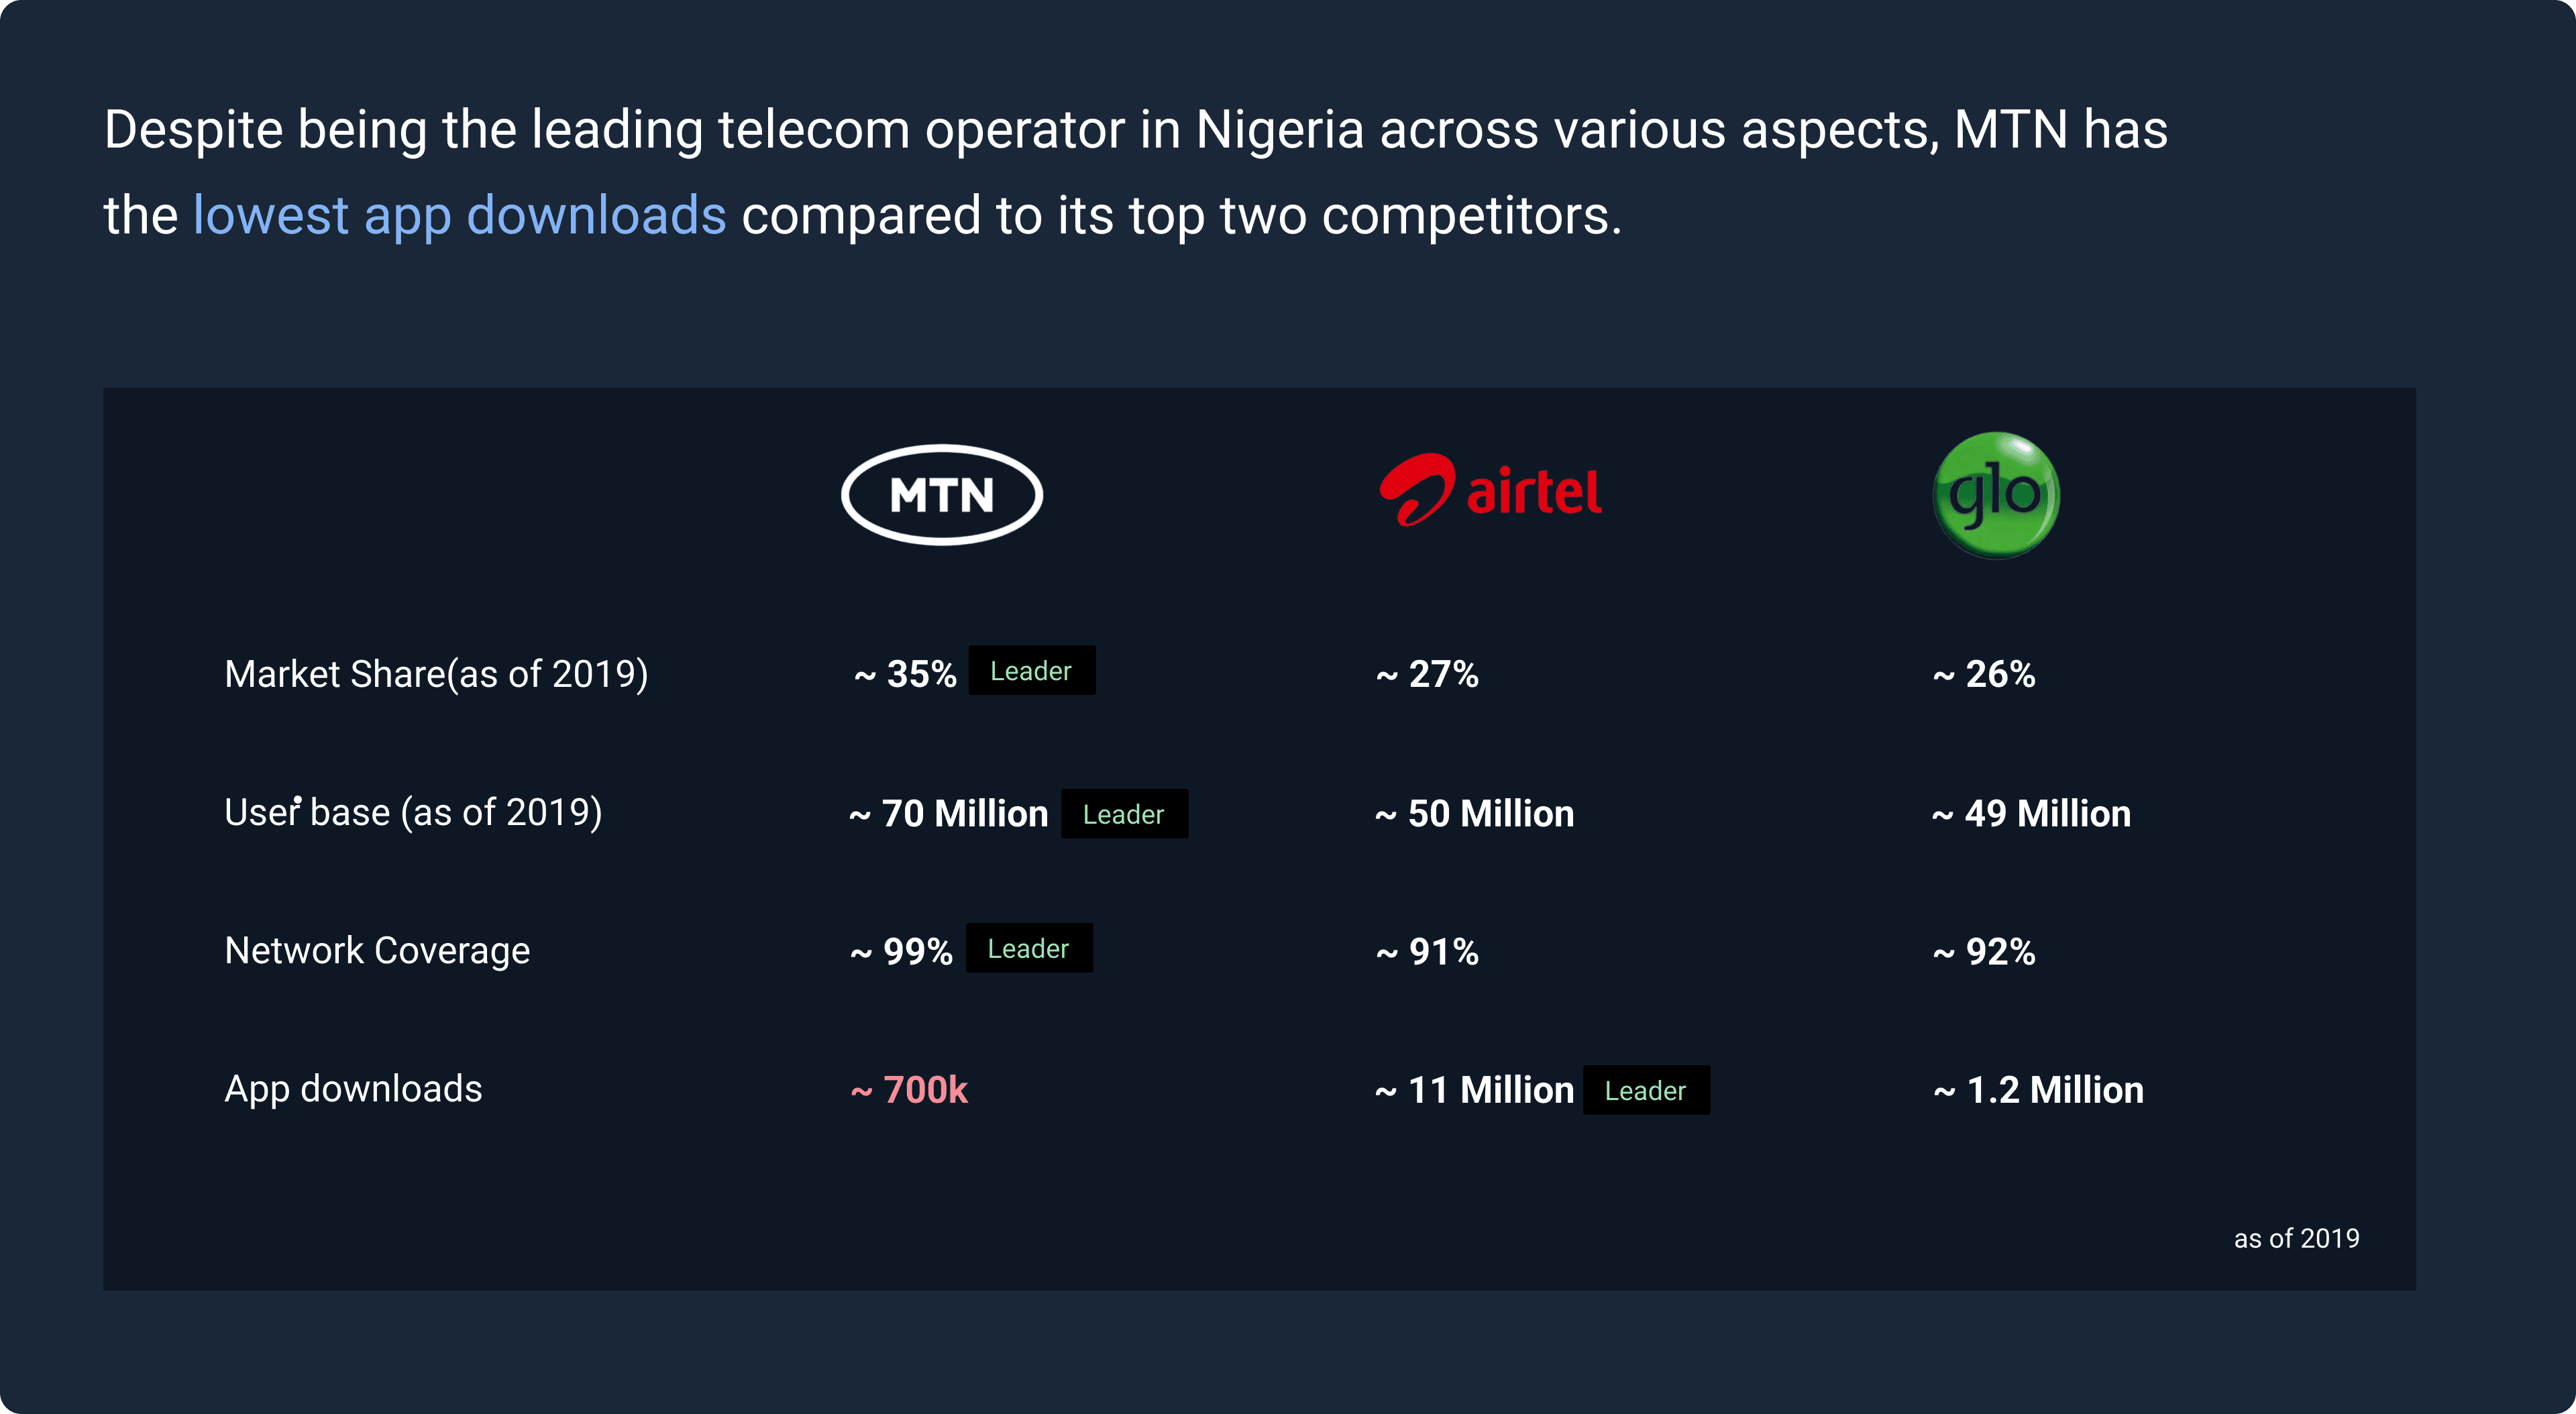Click MTN's red 700k downloads value
Image resolution: width=2576 pixels, height=1414 pixels.
point(909,1090)
